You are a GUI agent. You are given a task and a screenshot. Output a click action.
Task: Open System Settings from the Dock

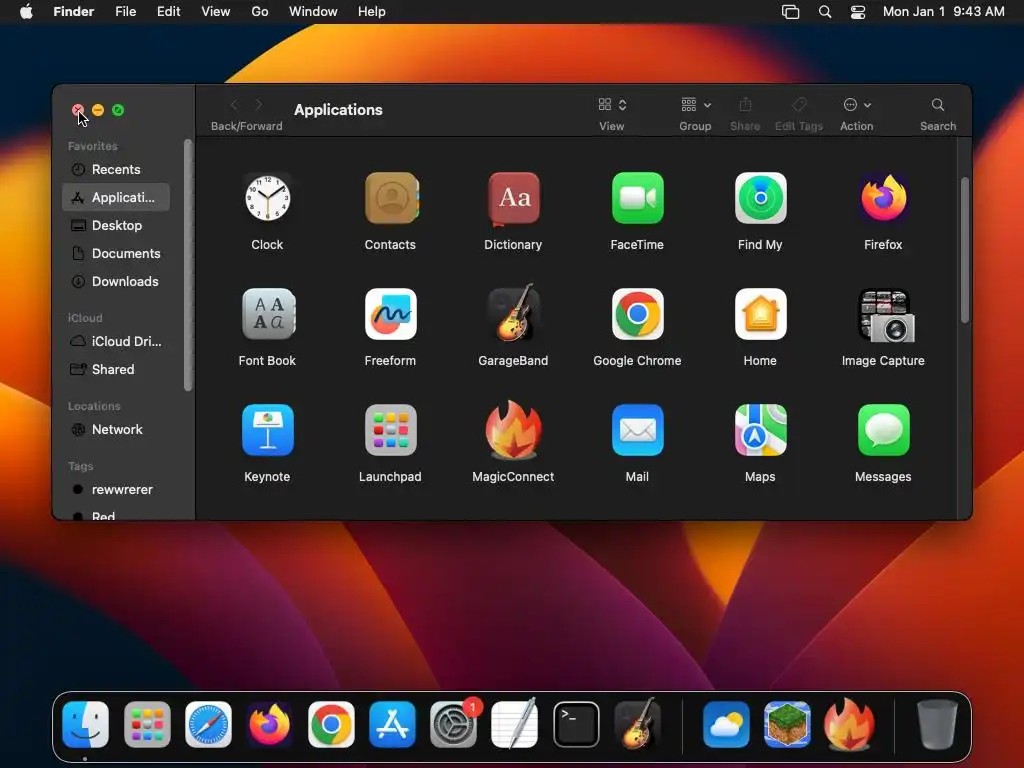(x=454, y=725)
